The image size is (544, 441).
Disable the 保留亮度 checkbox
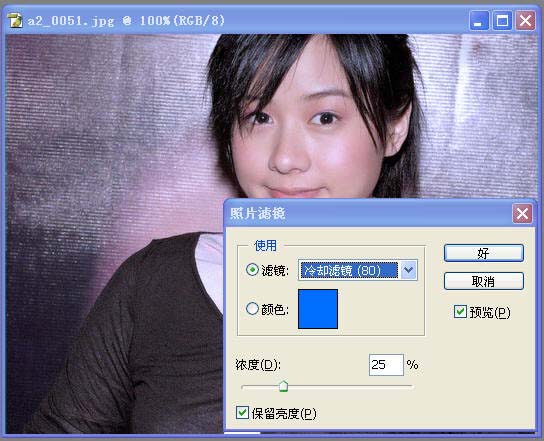[242, 413]
